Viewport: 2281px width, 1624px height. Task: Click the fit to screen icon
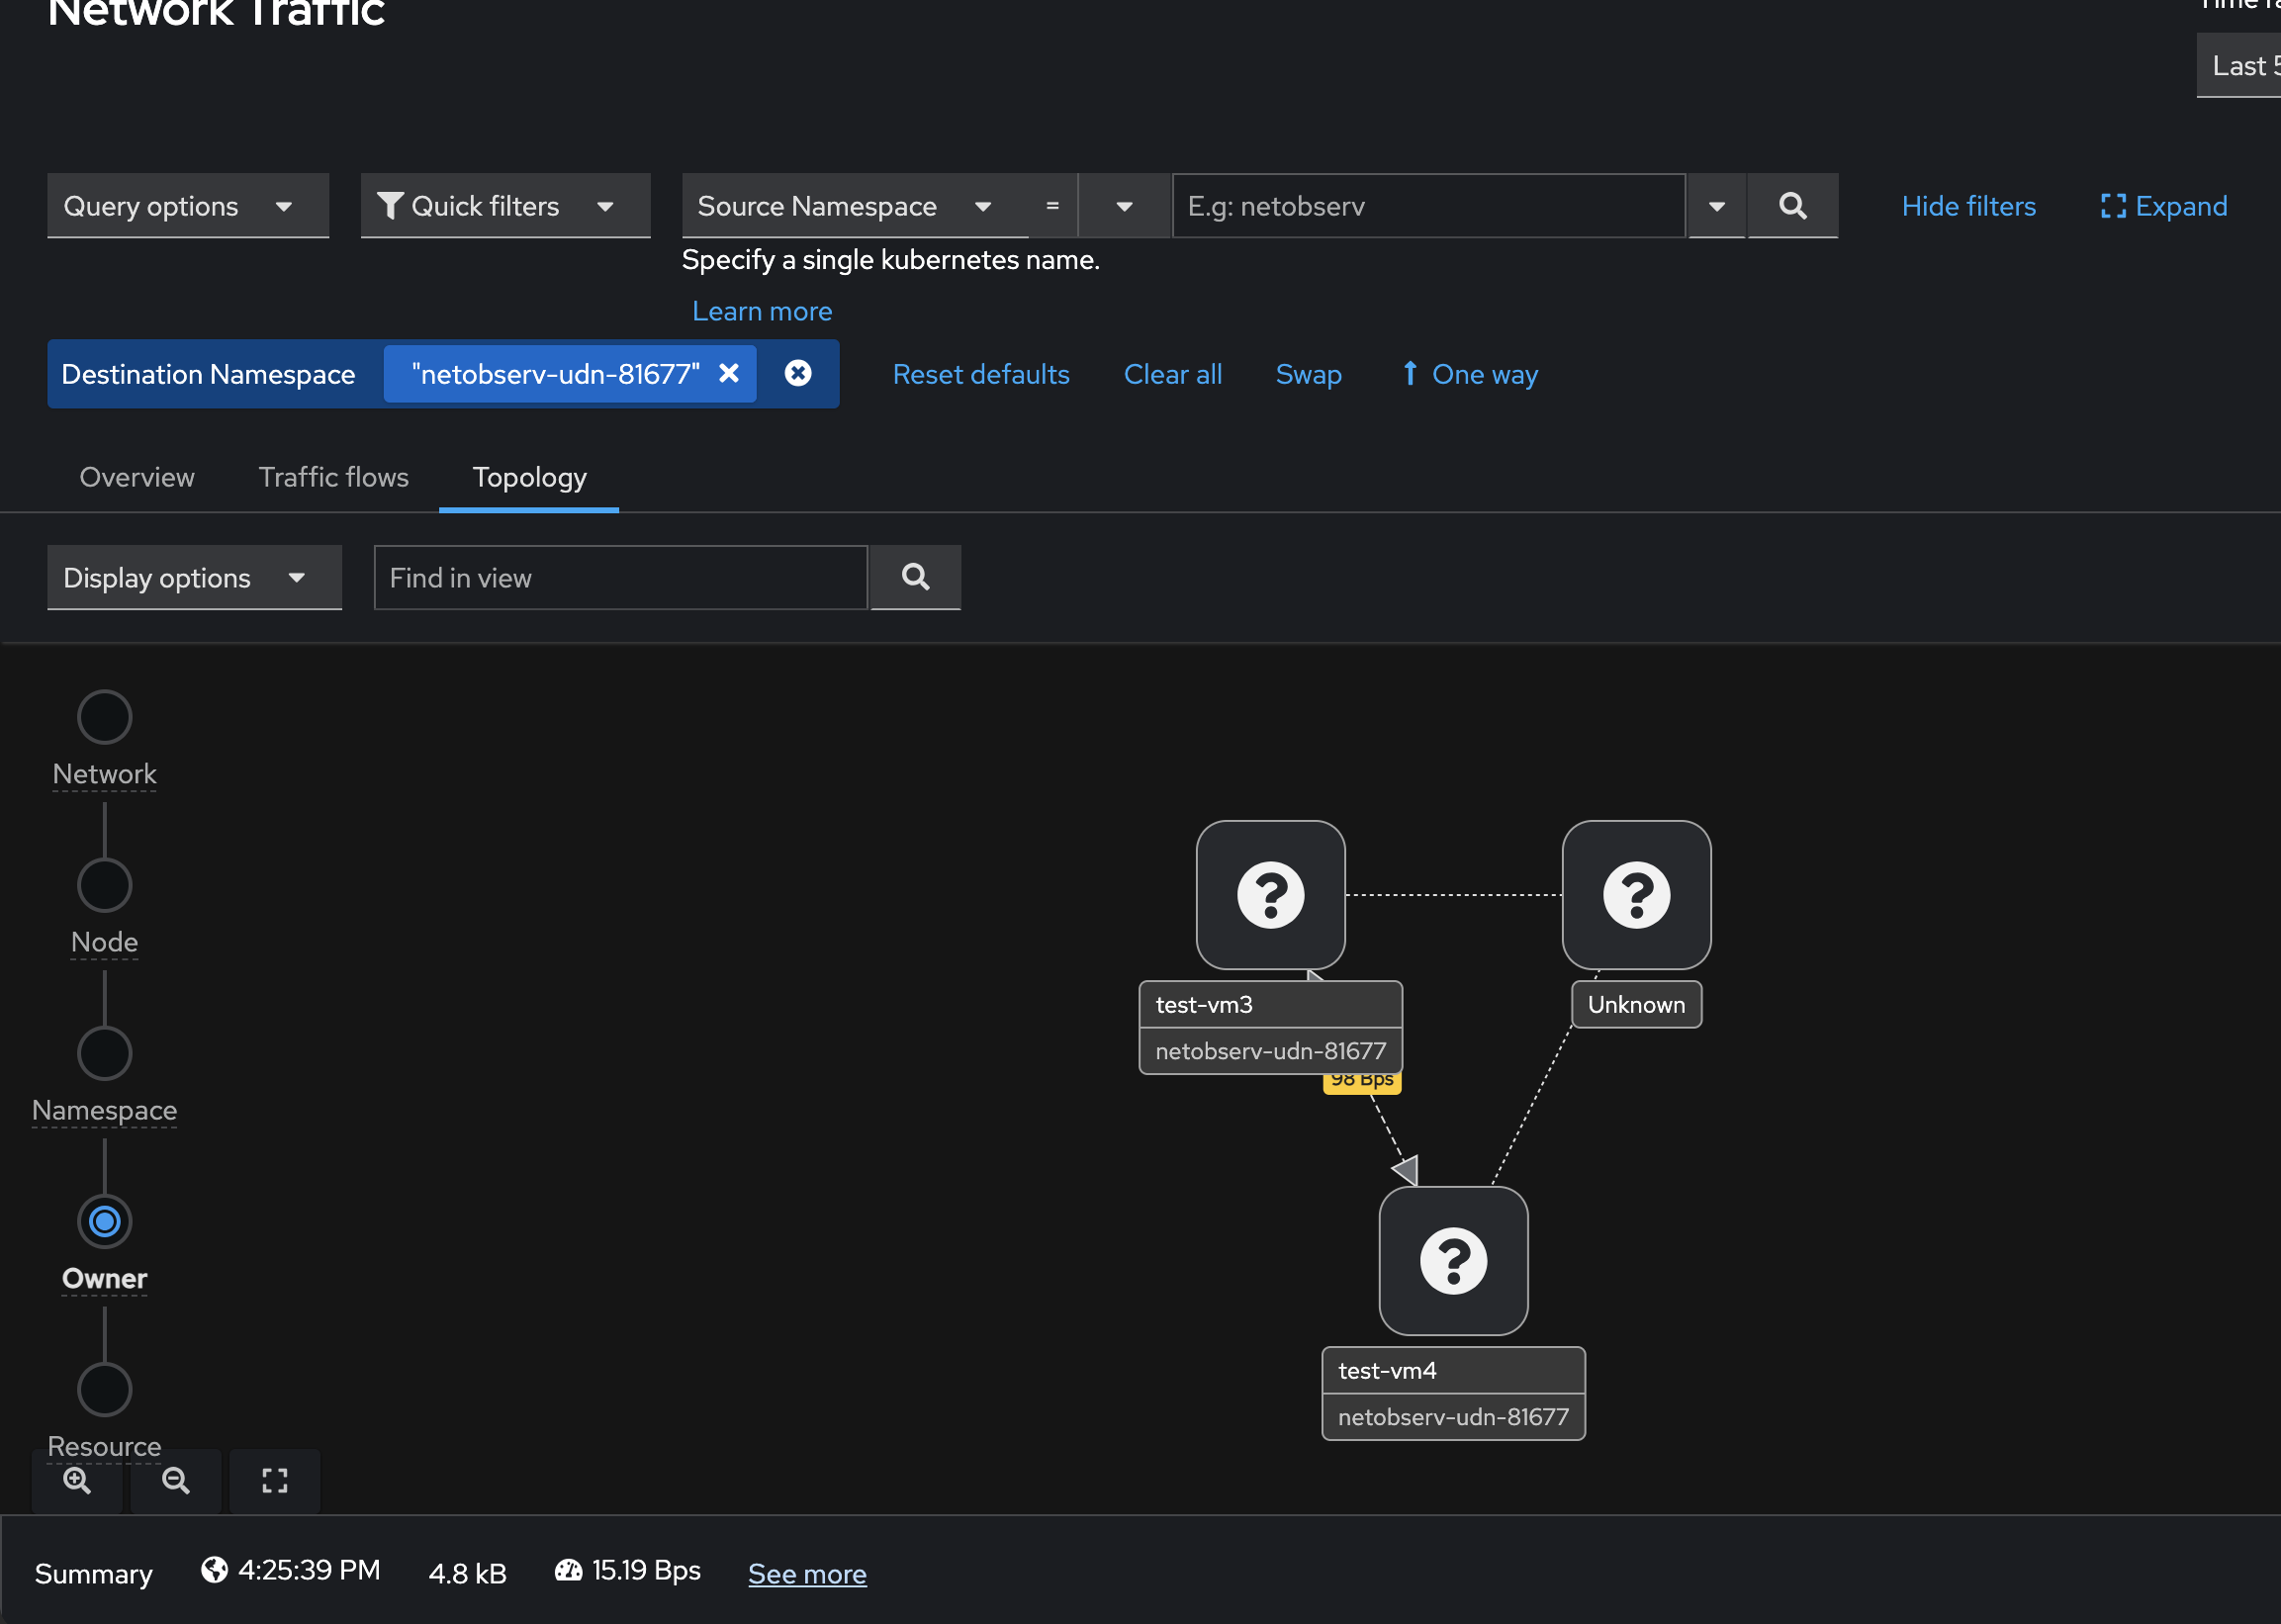[x=275, y=1480]
